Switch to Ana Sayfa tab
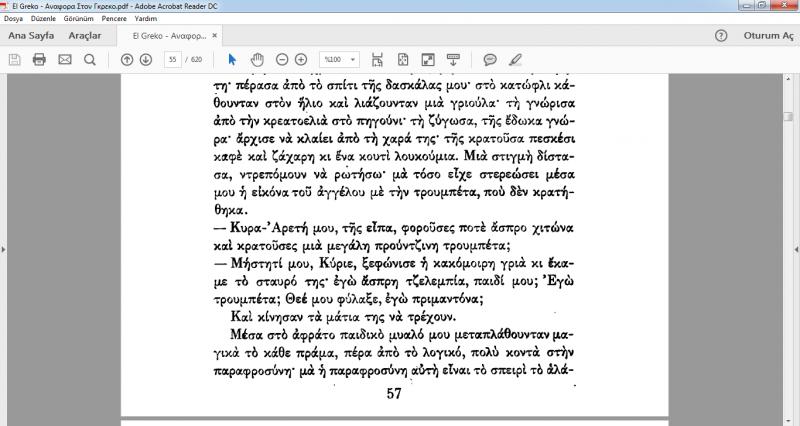The width and height of the screenshot is (800, 426). pos(31,36)
